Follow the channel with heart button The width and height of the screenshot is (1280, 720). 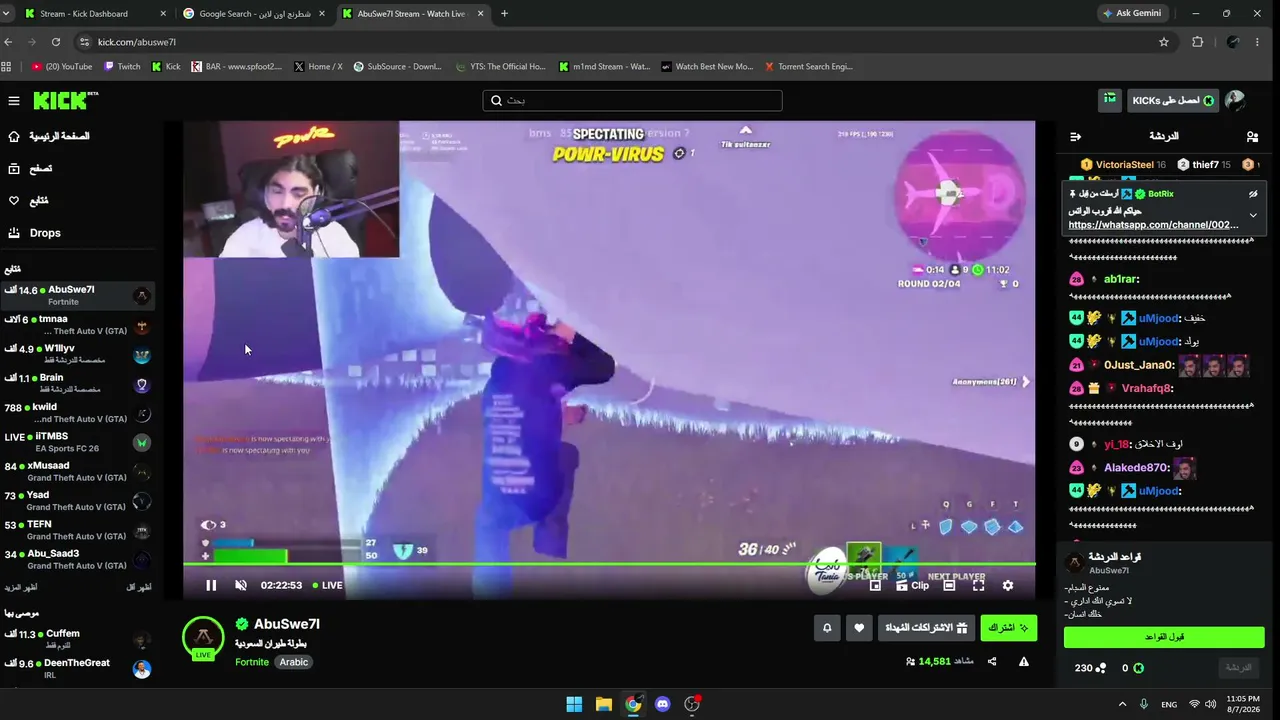click(859, 628)
